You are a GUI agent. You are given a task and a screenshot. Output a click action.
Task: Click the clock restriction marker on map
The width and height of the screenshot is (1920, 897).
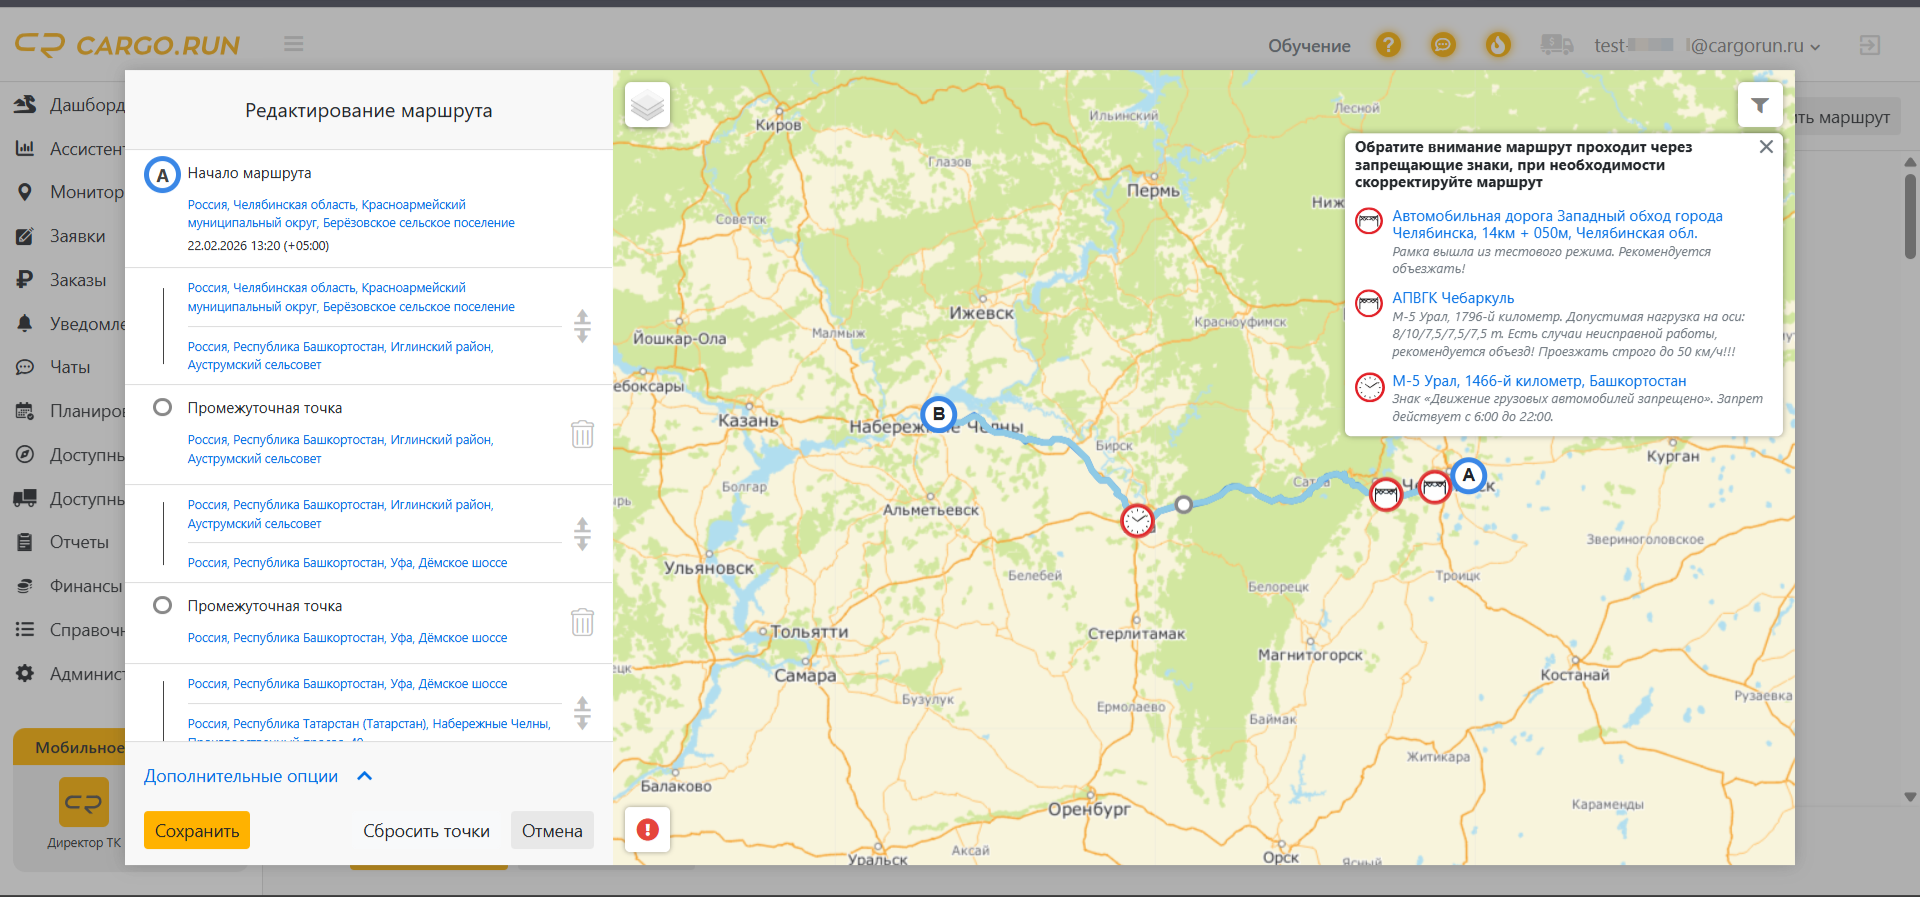(x=1137, y=520)
